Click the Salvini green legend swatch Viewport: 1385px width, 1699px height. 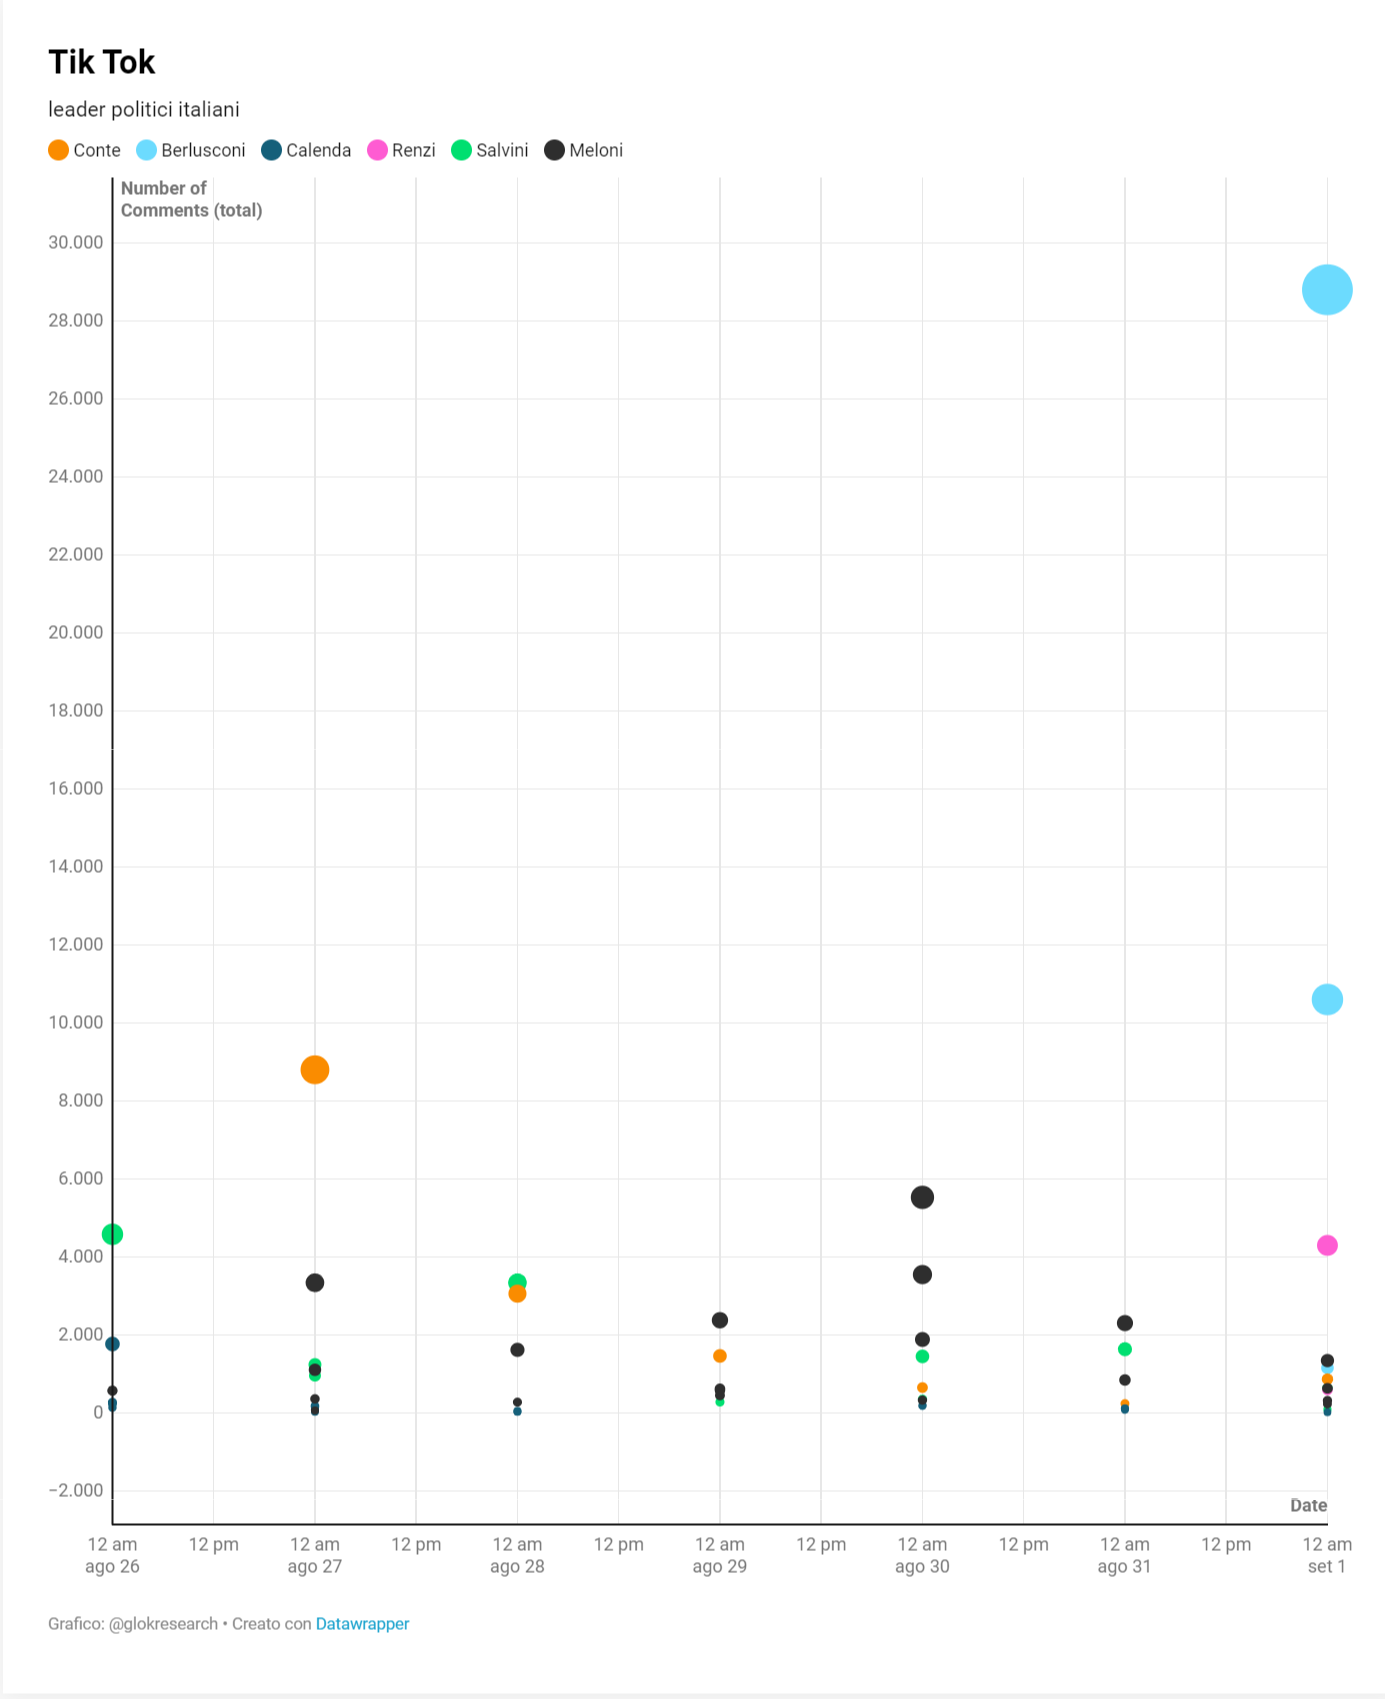pos(461,150)
